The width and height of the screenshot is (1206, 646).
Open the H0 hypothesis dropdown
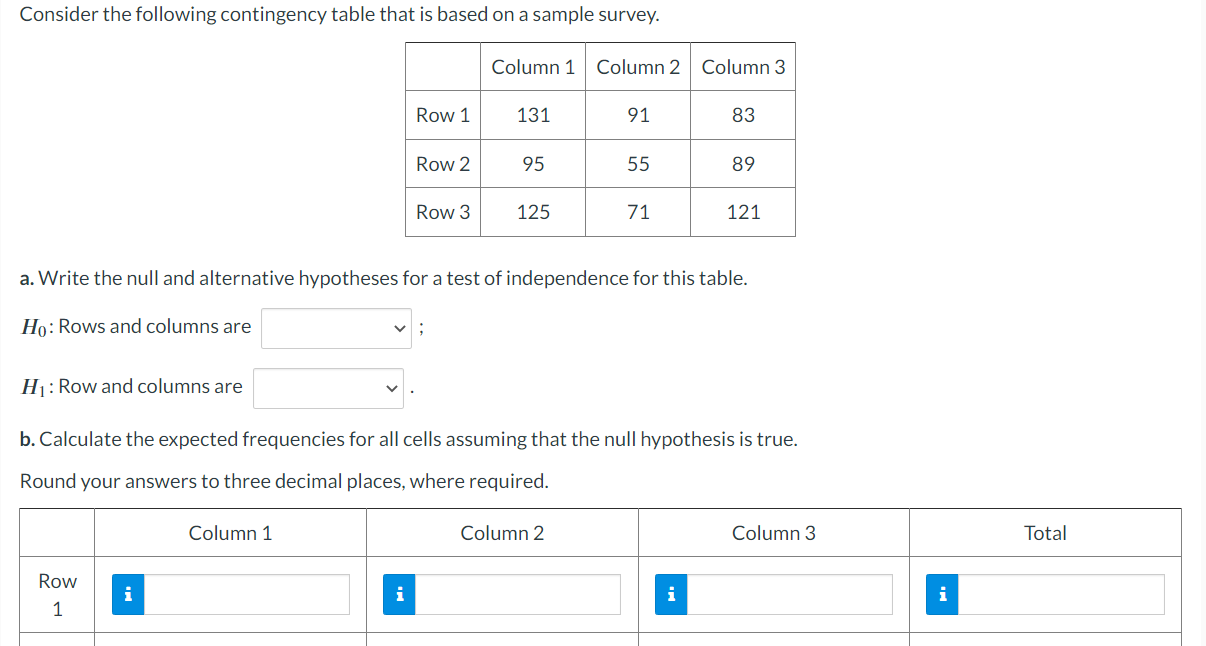click(x=336, y=328)
